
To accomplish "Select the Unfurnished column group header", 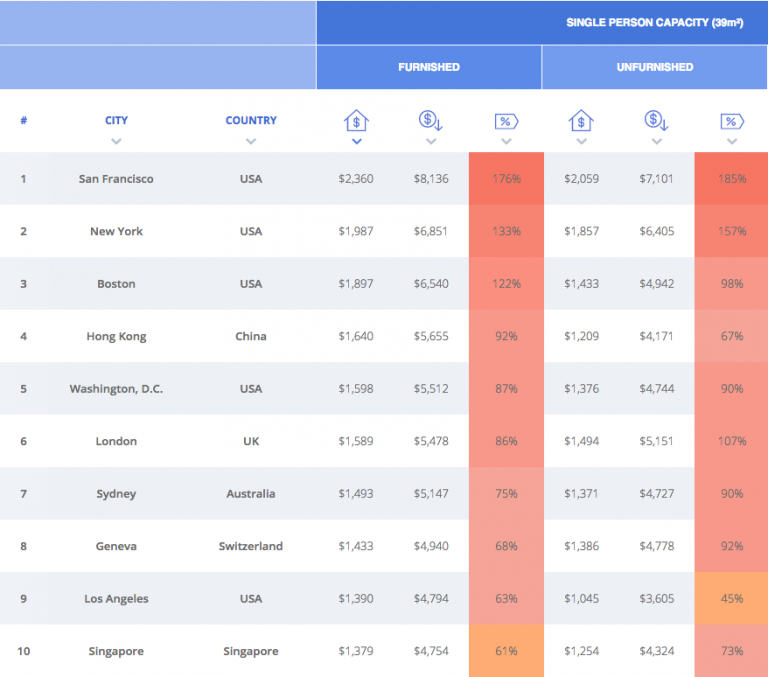I will coord(655,67).
